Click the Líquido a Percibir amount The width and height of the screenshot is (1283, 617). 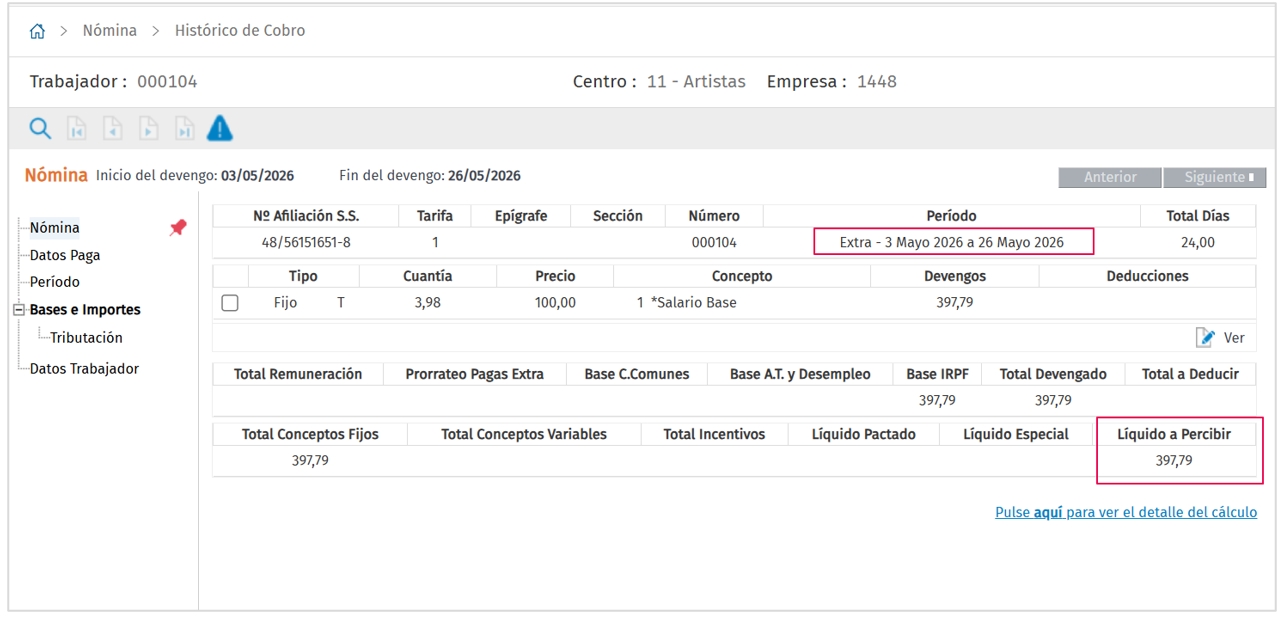pos(1174,461)
